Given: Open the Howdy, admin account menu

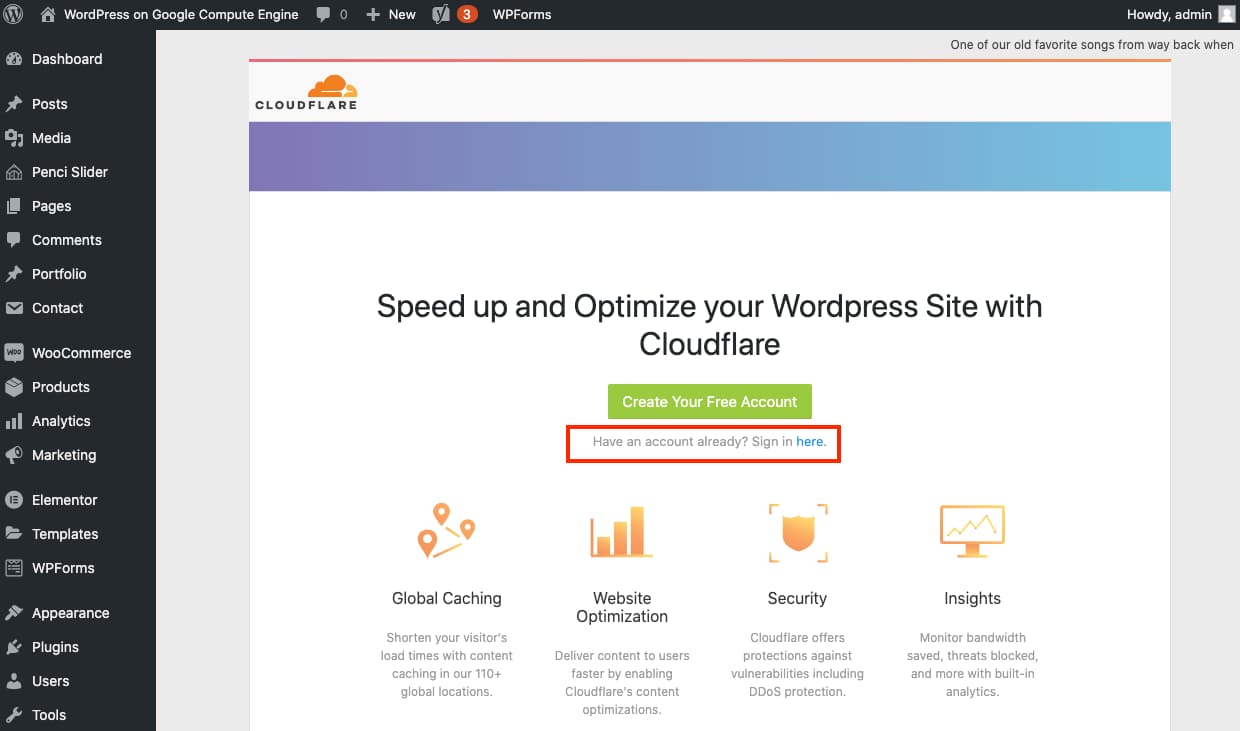Looking at the screenshot, I should (1181, 15).
